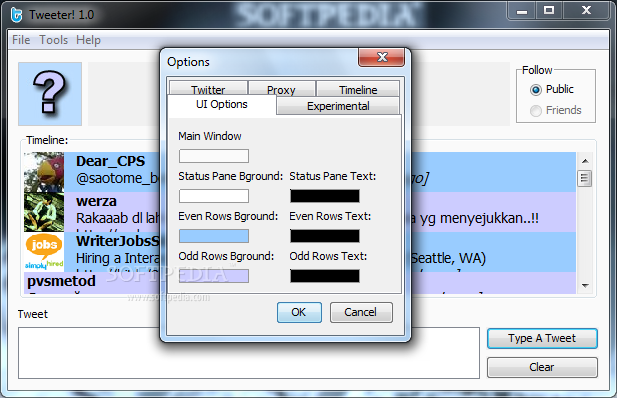Pick the Status Pane Text color swatch
The image size is (617, 398).
coord(325,196)
